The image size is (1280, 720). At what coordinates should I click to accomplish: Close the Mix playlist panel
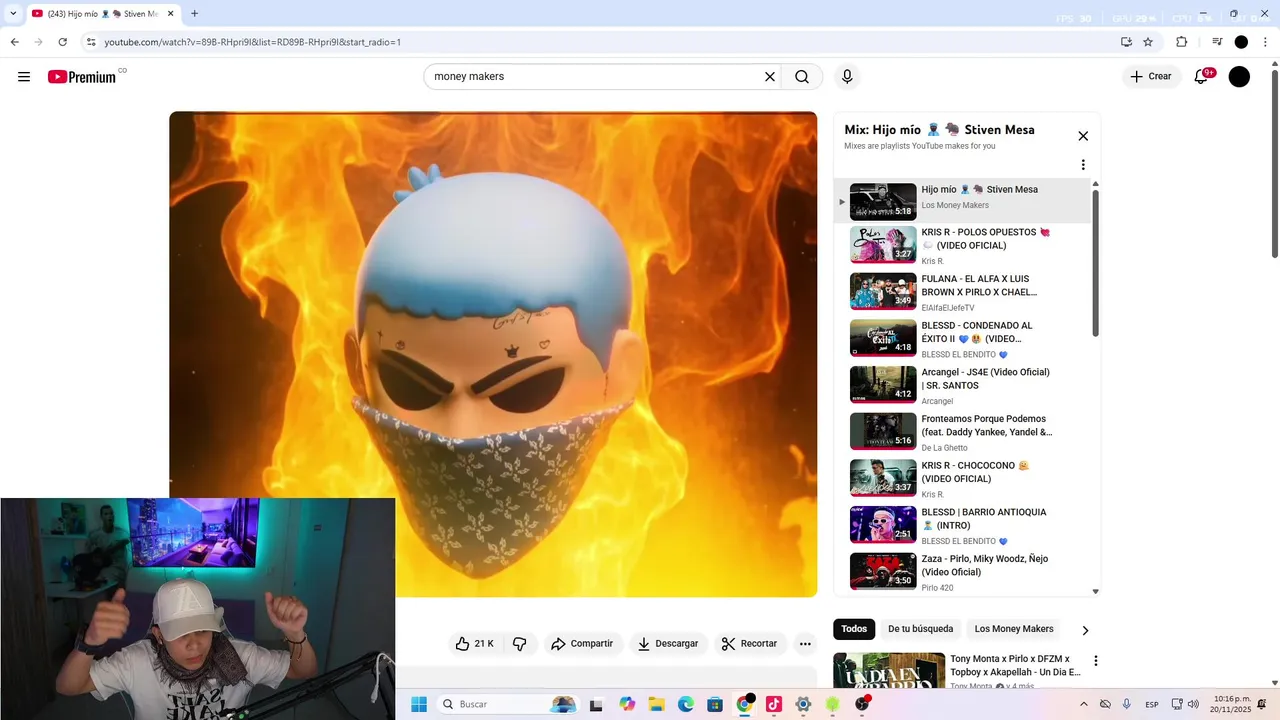pyautogui.click(x=1082, y=136)
